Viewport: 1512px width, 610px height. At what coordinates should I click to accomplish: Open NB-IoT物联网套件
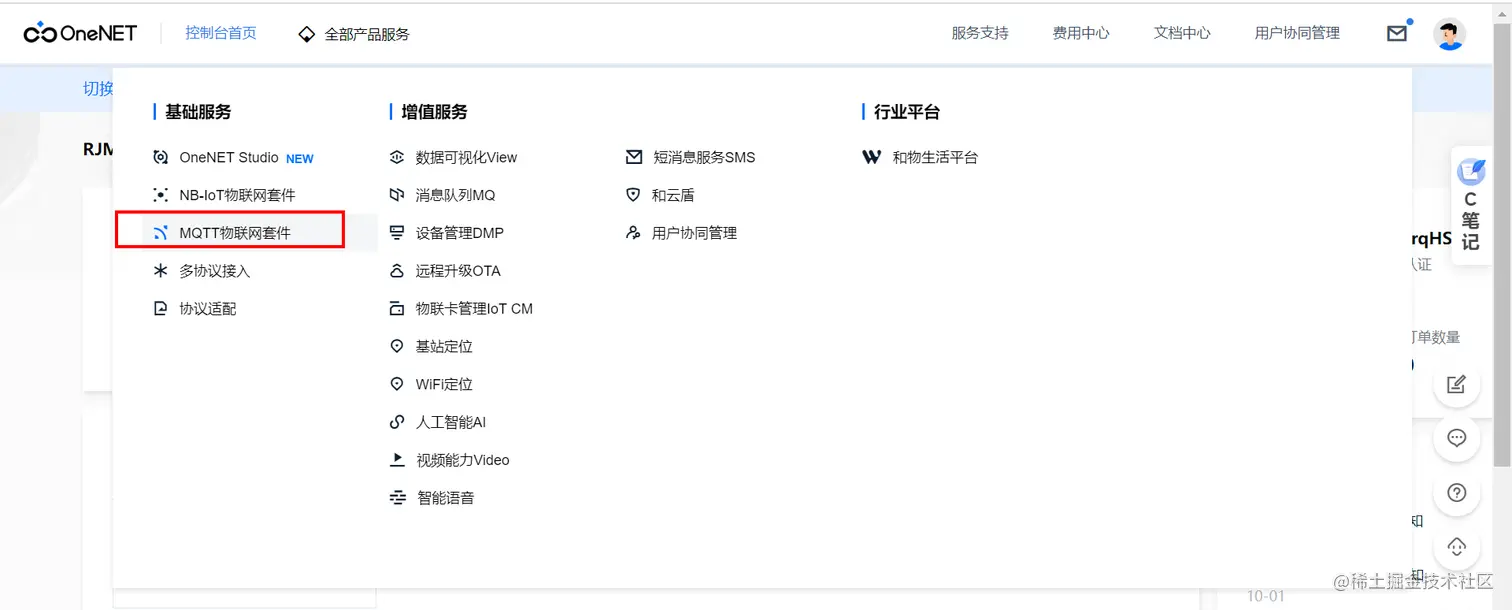[x=237, y=195]
